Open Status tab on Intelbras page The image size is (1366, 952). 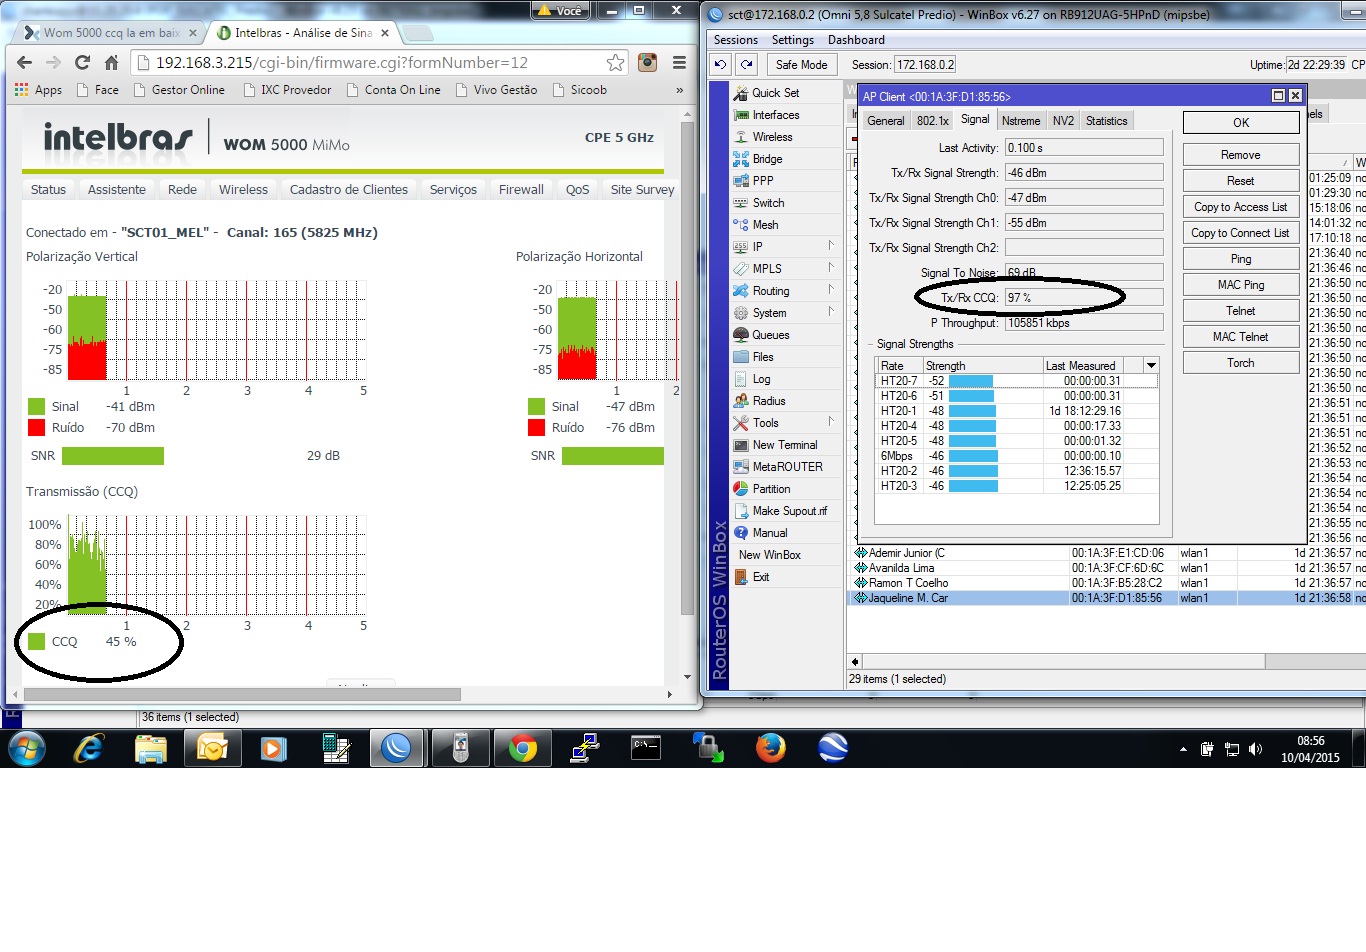click(x=48, y=190)
